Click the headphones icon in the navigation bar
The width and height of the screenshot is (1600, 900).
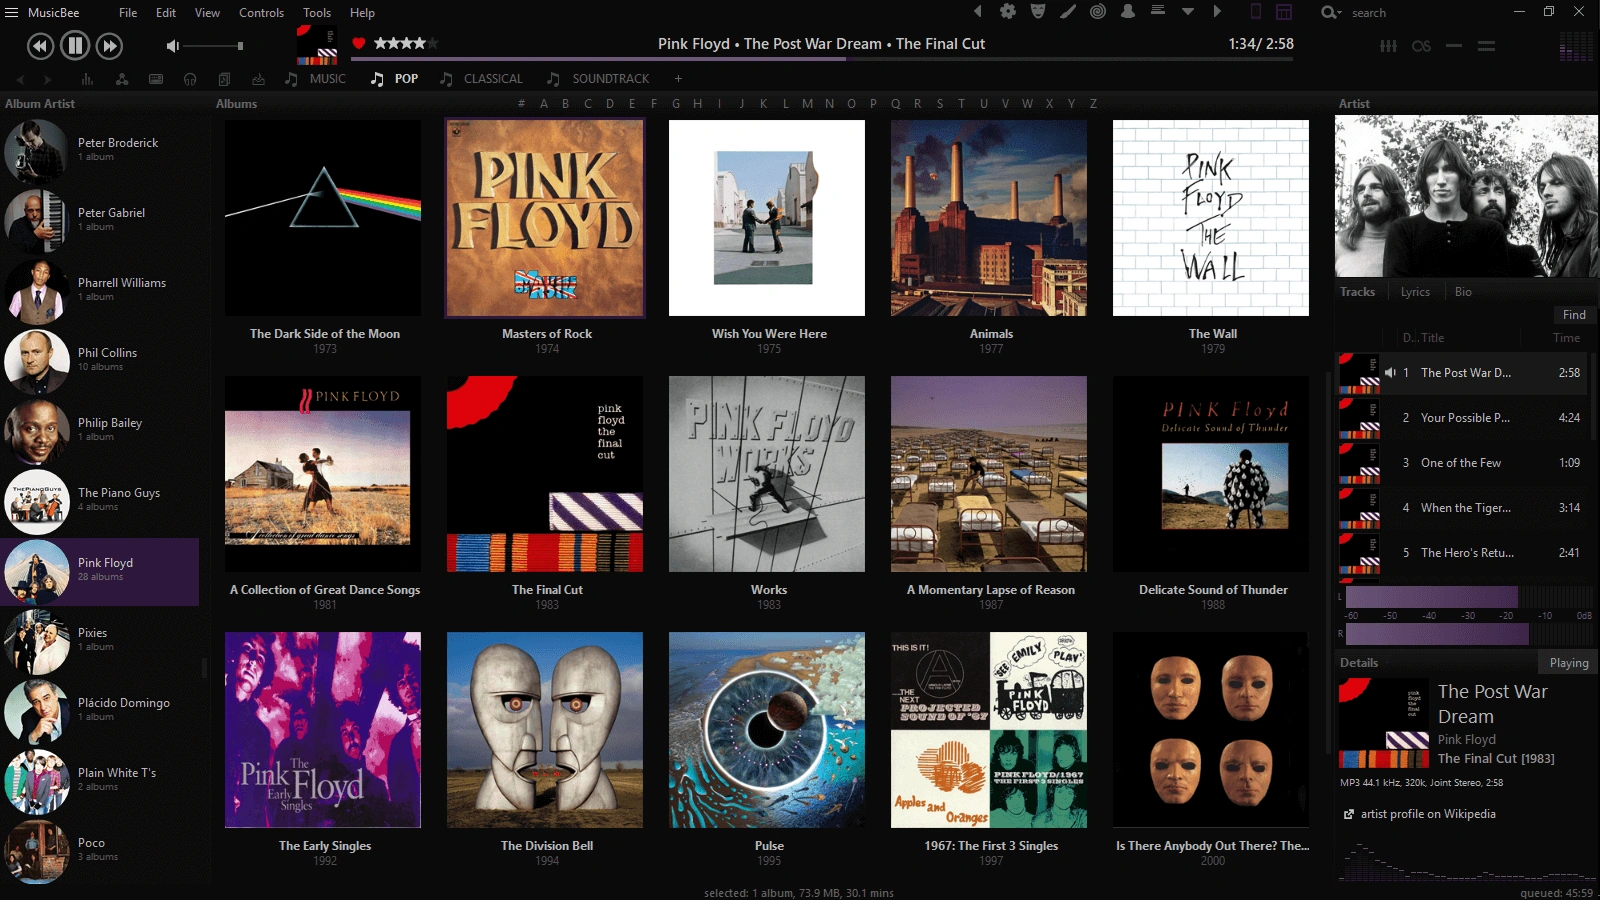[191, 79]
